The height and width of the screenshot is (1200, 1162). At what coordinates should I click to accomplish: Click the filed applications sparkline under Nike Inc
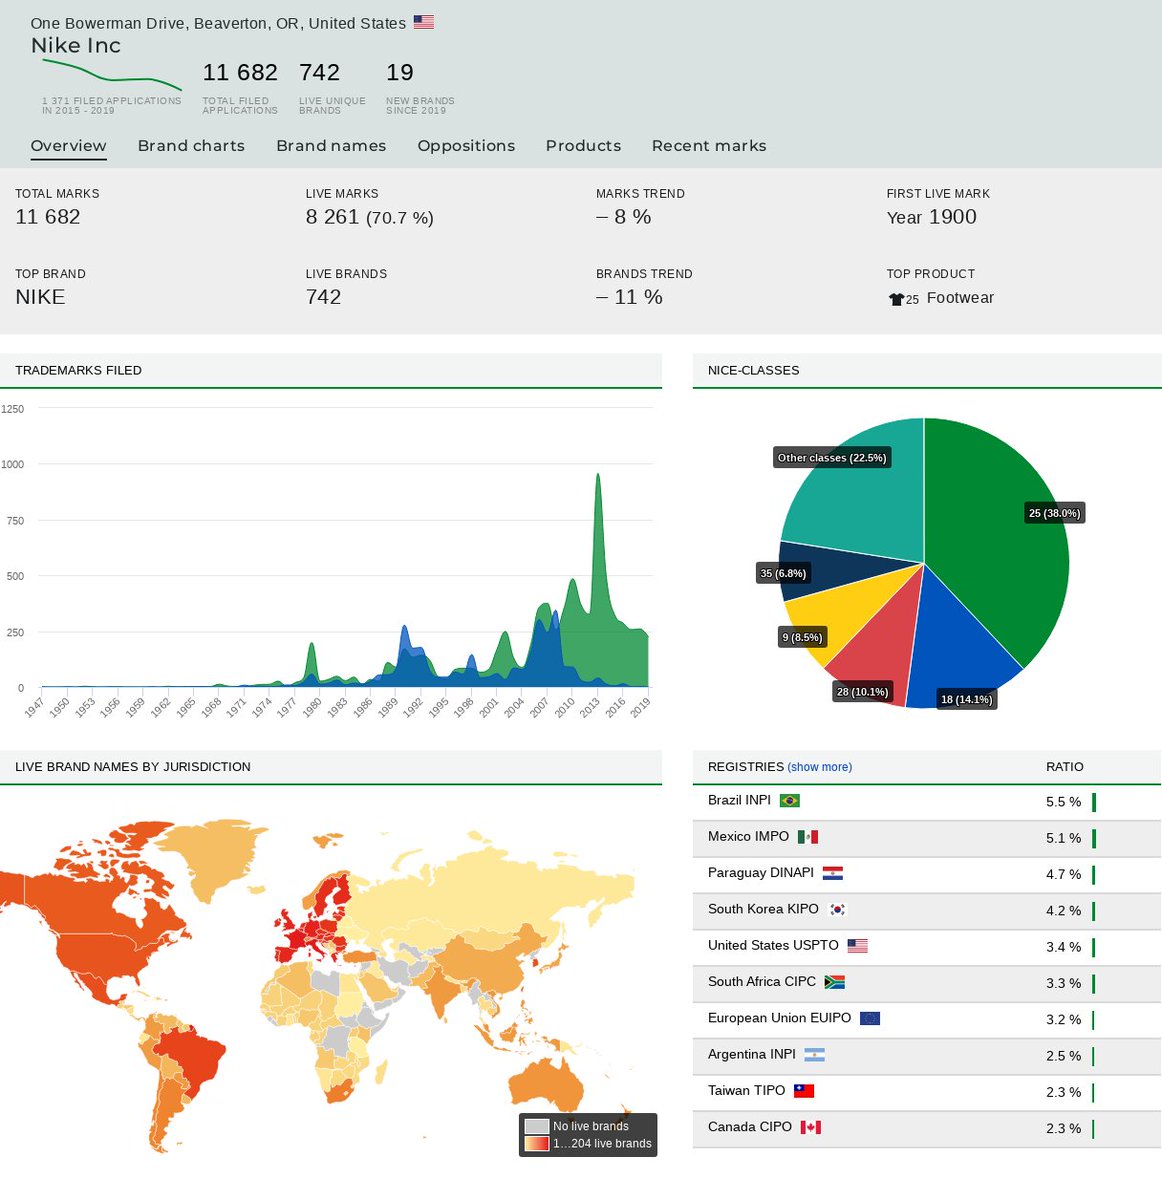(x=112, y=75)
